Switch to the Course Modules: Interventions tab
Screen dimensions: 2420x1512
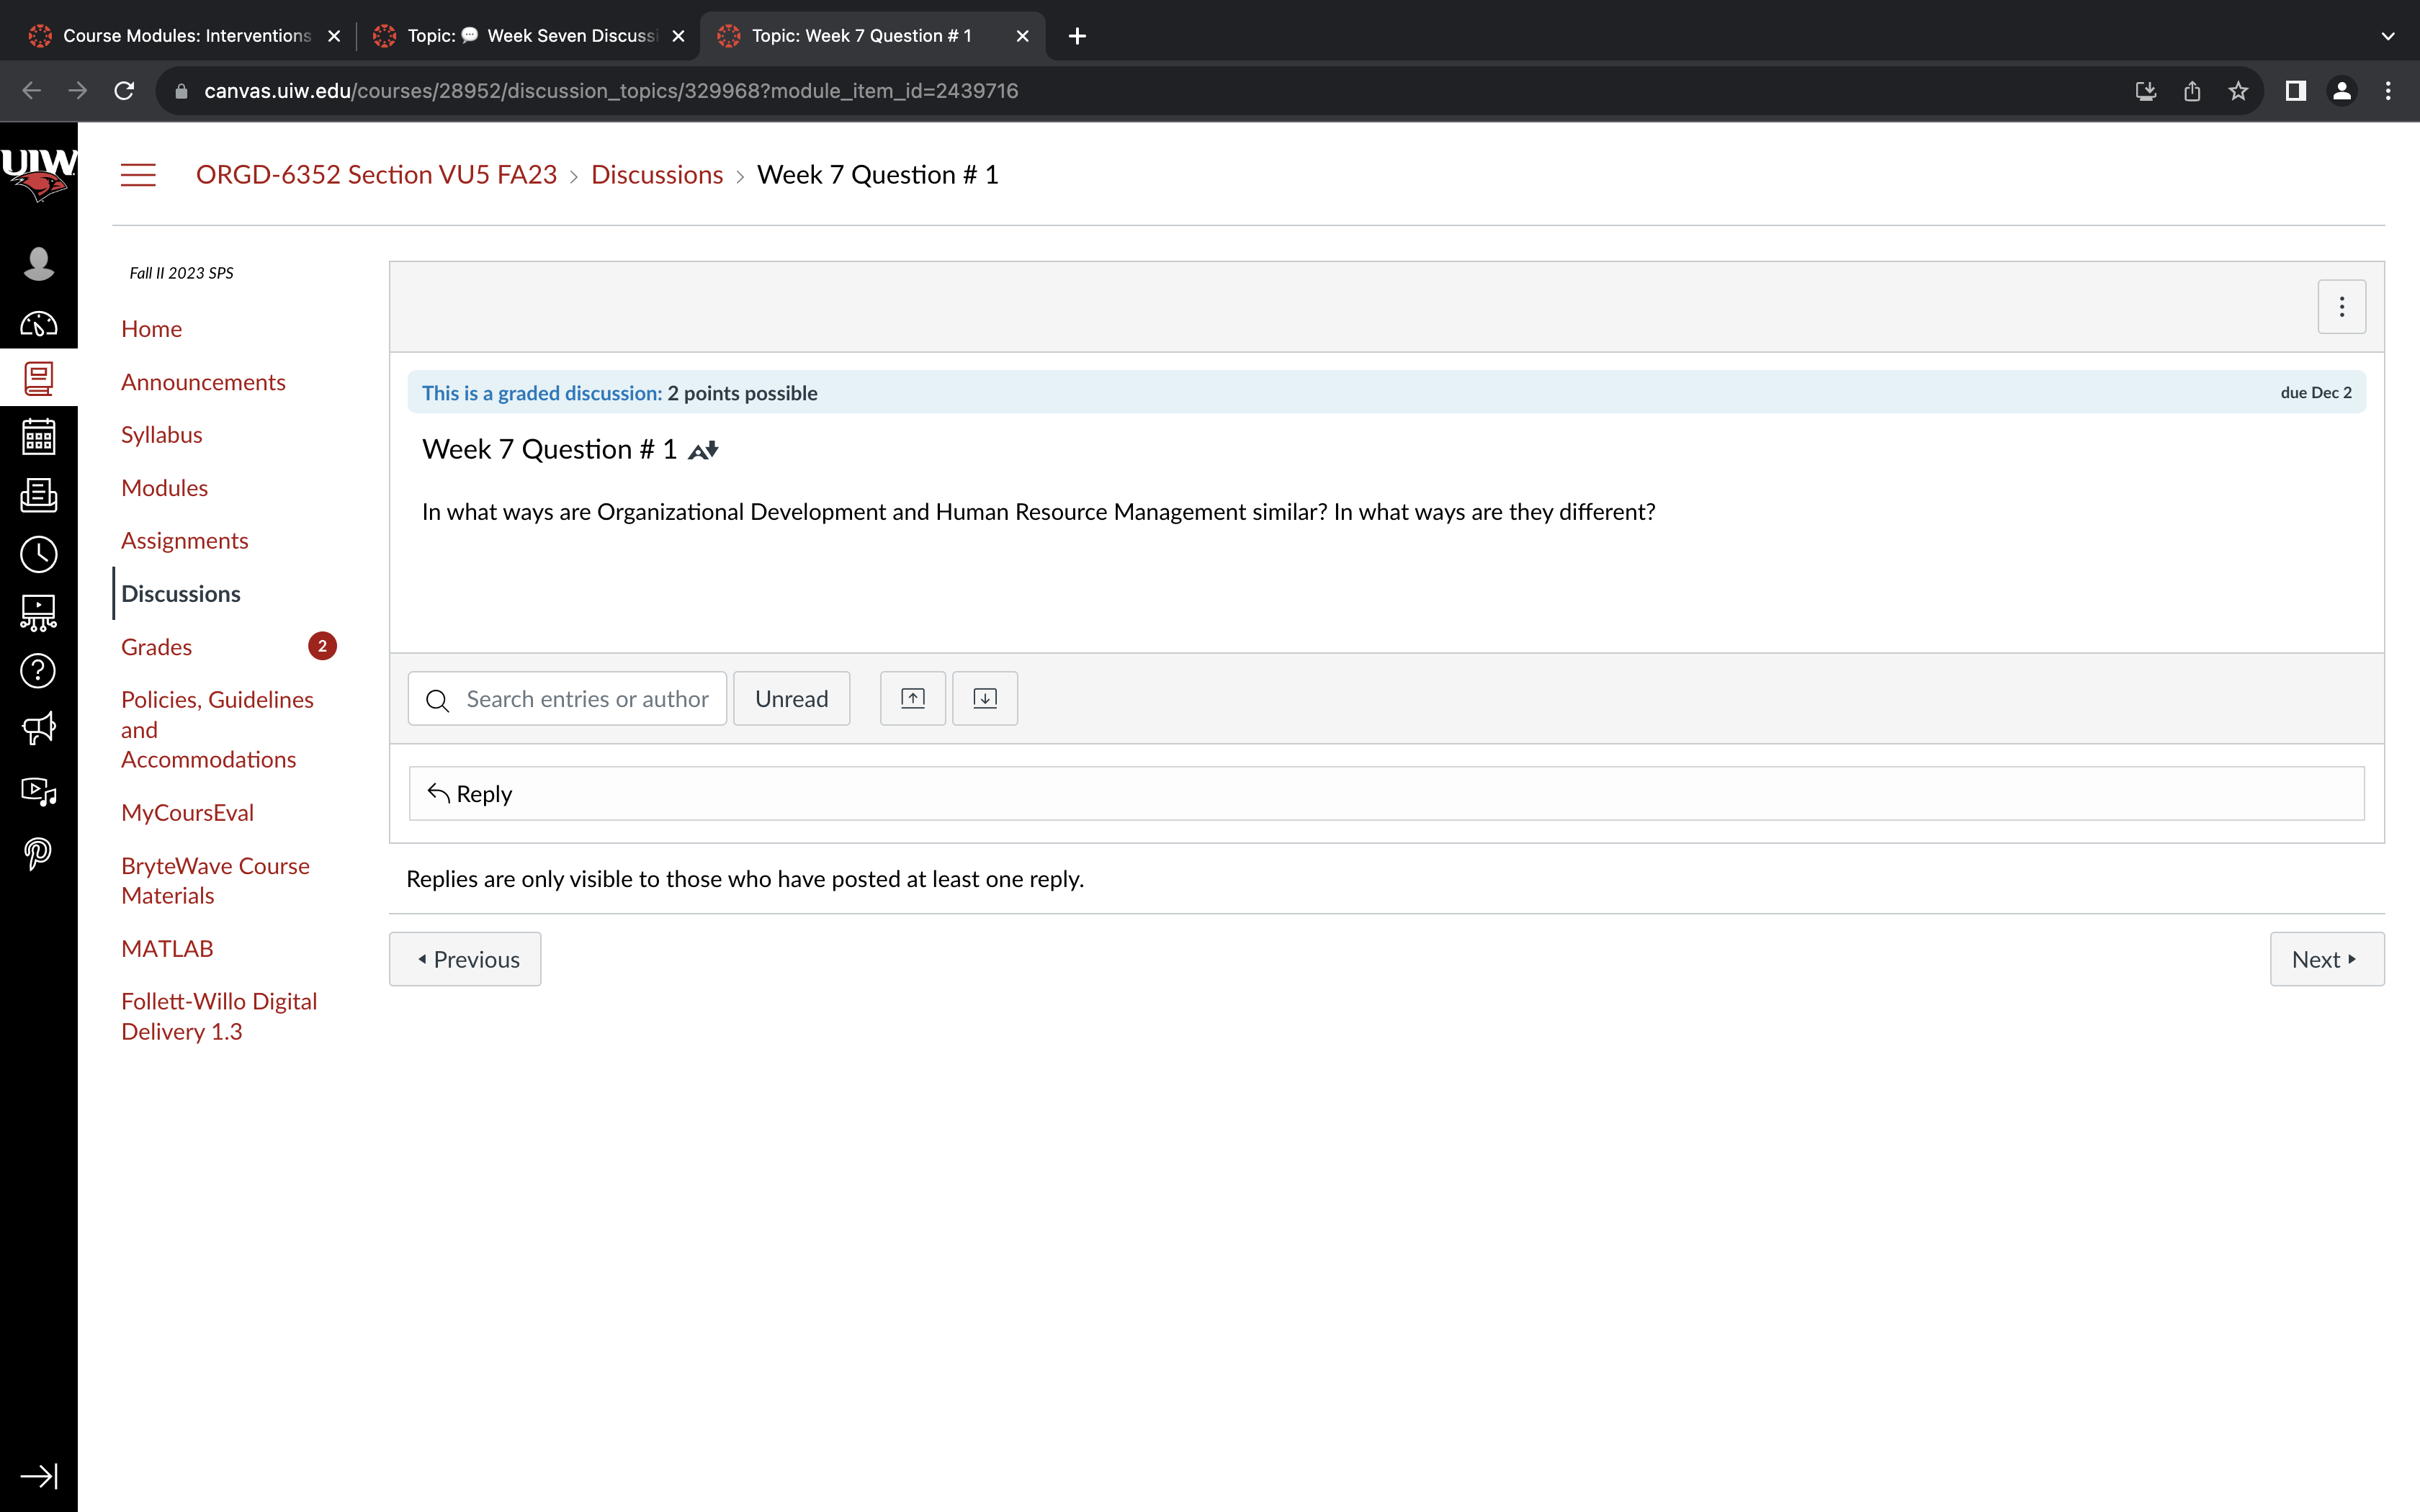186,36
